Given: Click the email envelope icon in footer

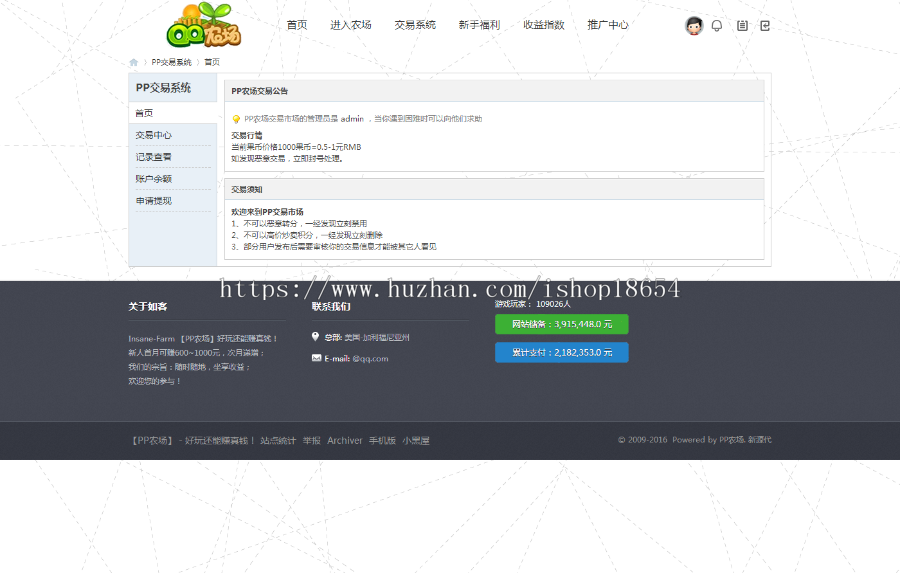Looking at the screenshot, I should 316,358.
